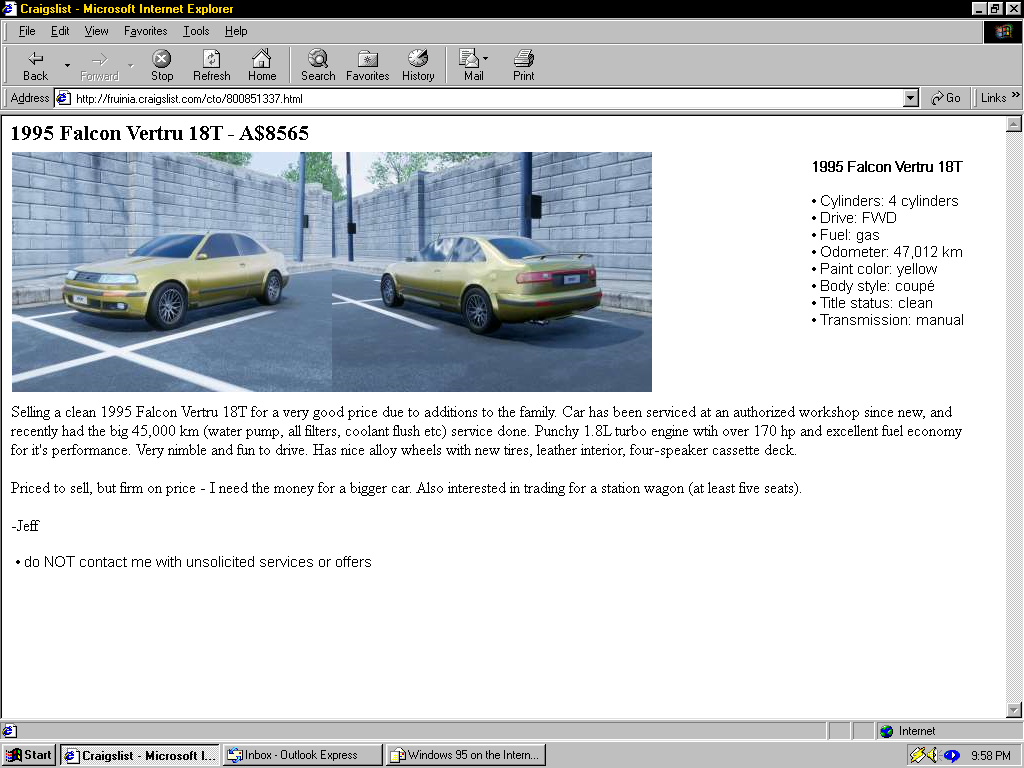Viewport: 1024px width, 768px height.
Task: Expand the address bar dropdown list
Action: [911, 99]
